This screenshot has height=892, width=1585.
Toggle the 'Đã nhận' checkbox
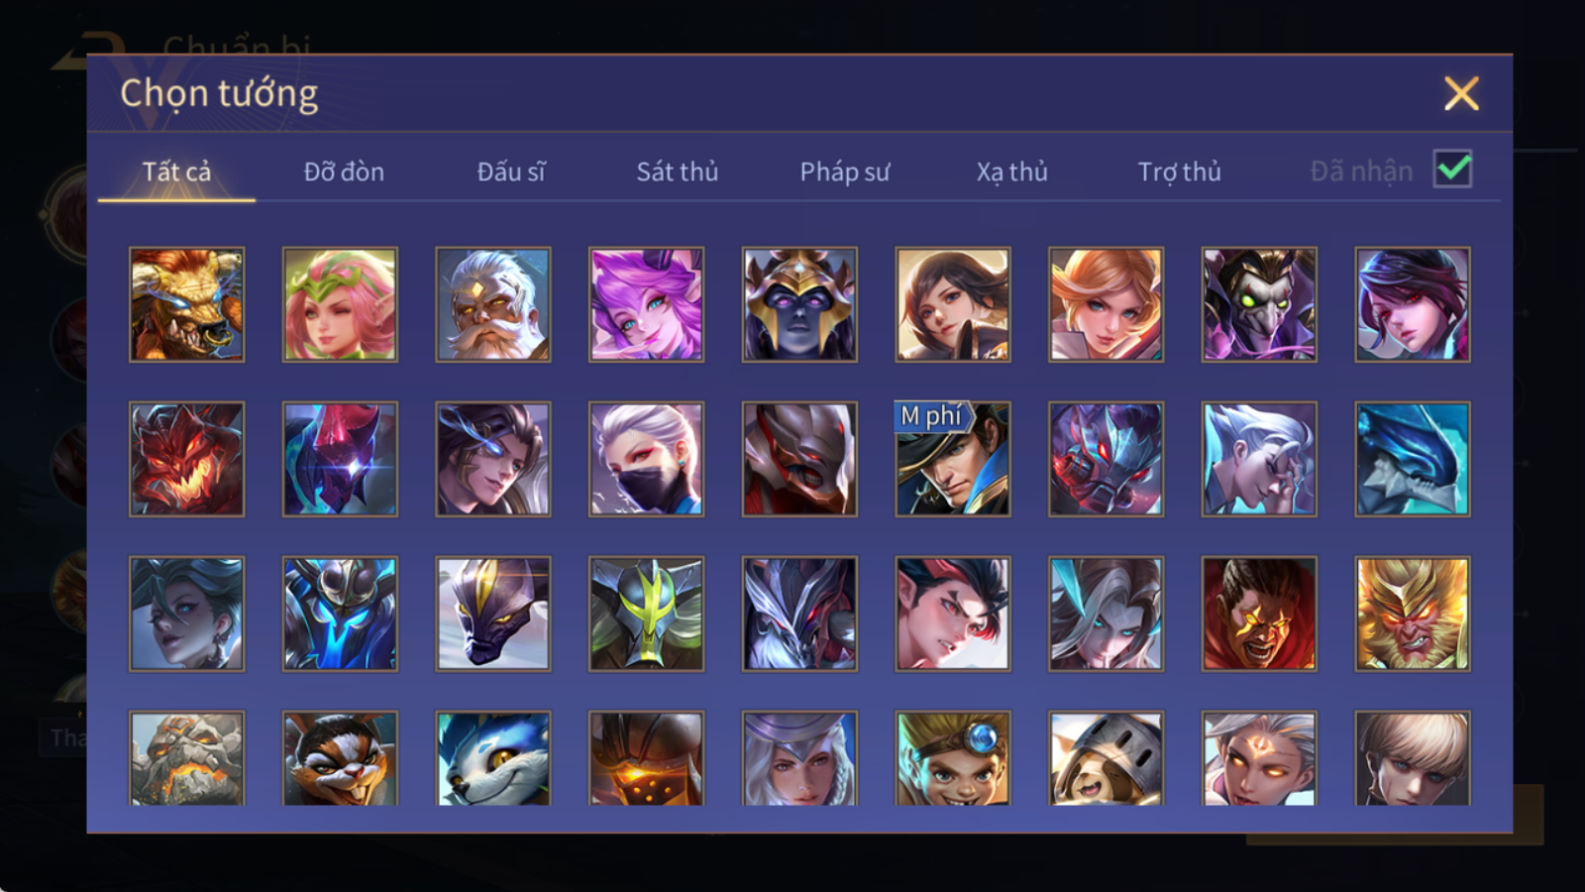click(x=1452, y=169)
